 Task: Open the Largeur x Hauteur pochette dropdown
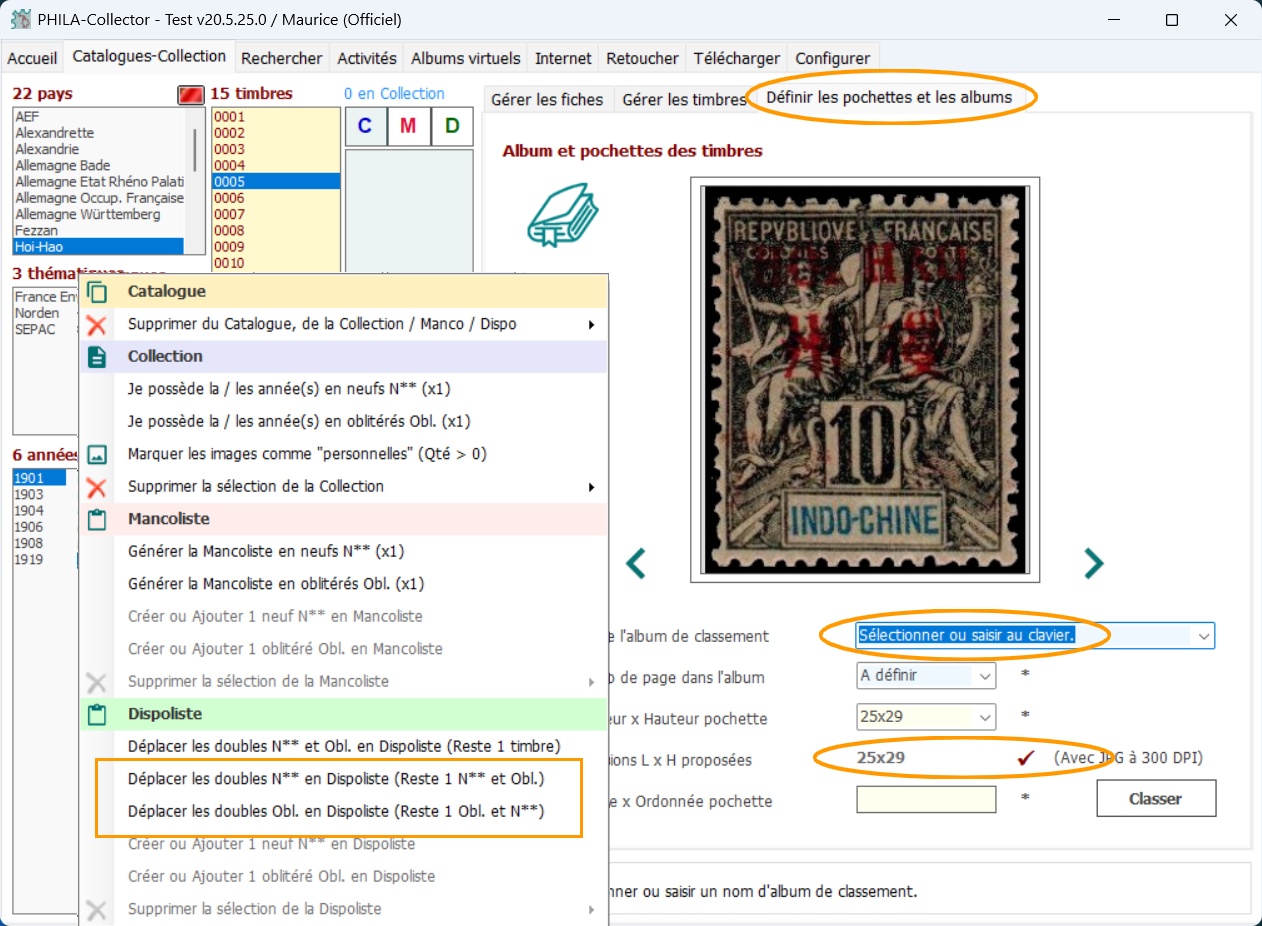(986, 717)
